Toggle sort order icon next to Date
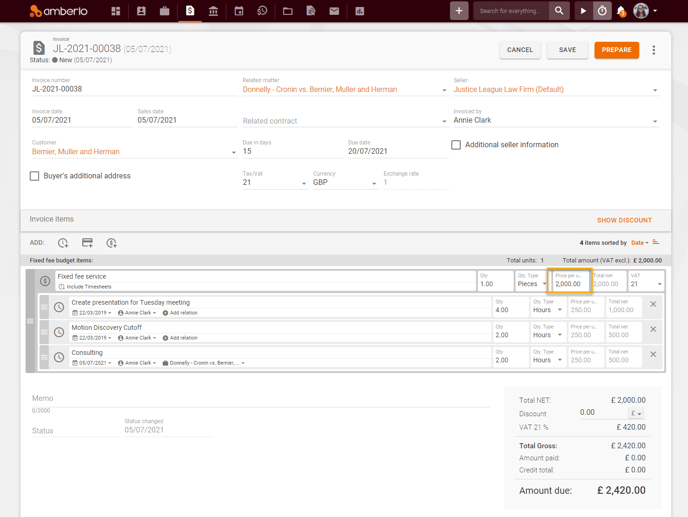The image size is (688, 517). click(x=656, y=242)
